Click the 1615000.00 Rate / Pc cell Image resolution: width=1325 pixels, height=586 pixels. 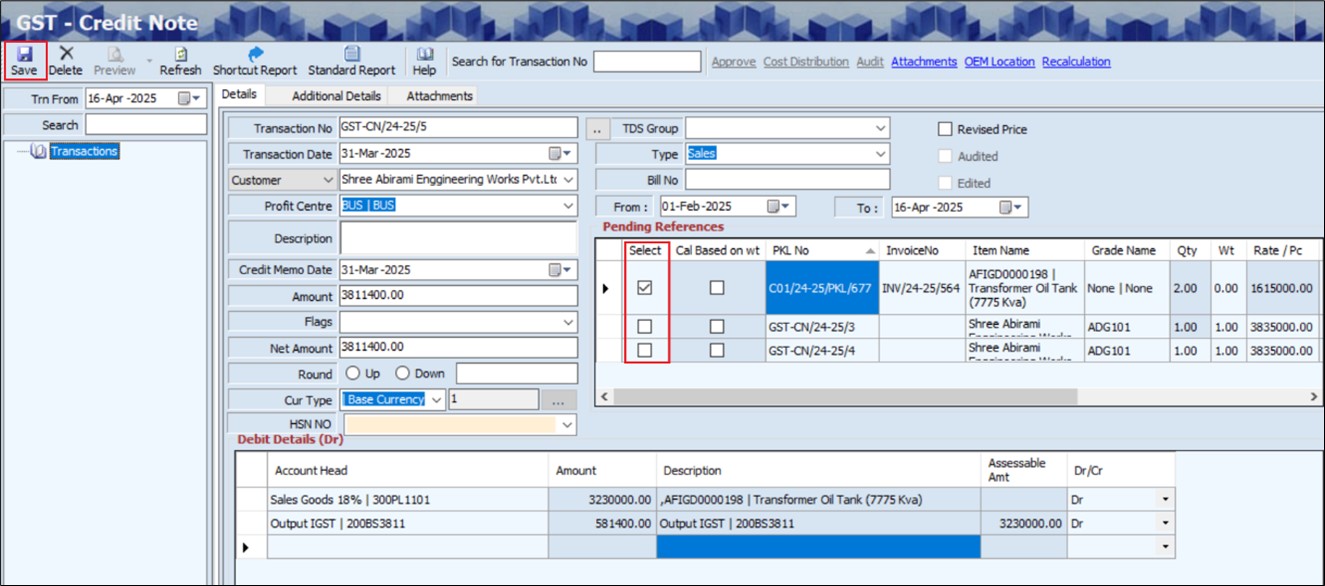pyautogui.click(x=1283, y=288)
